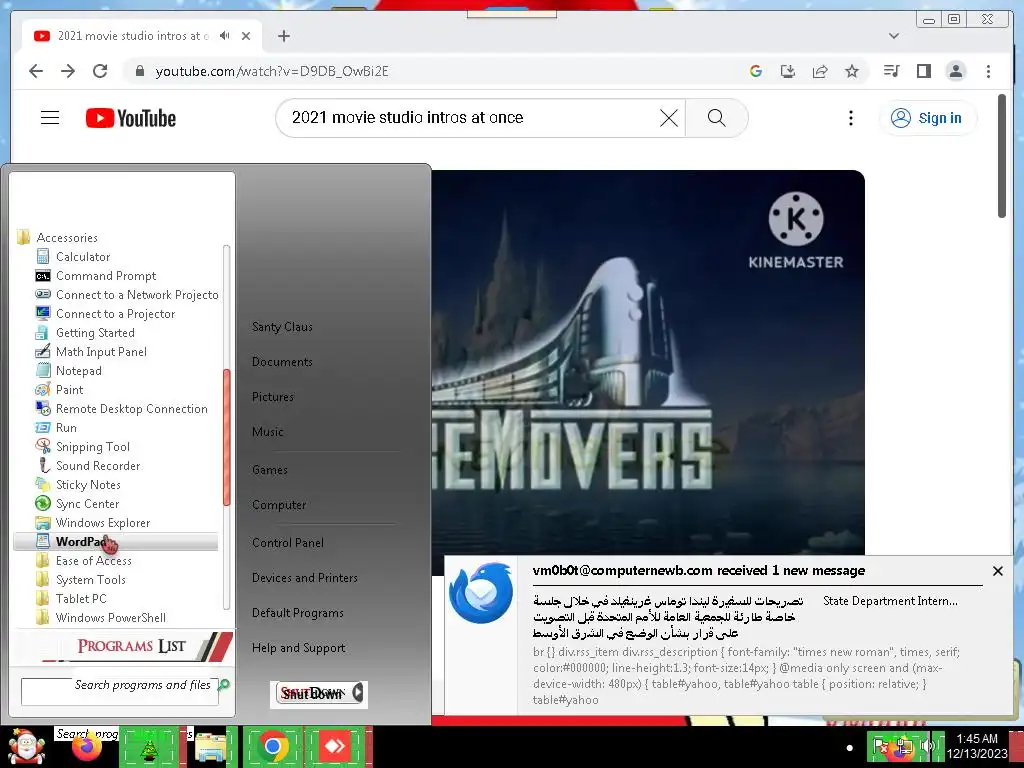The image size is (1024, 768).
Task: Dismiss the Thunderbird notification
Action: coord(997,571)
